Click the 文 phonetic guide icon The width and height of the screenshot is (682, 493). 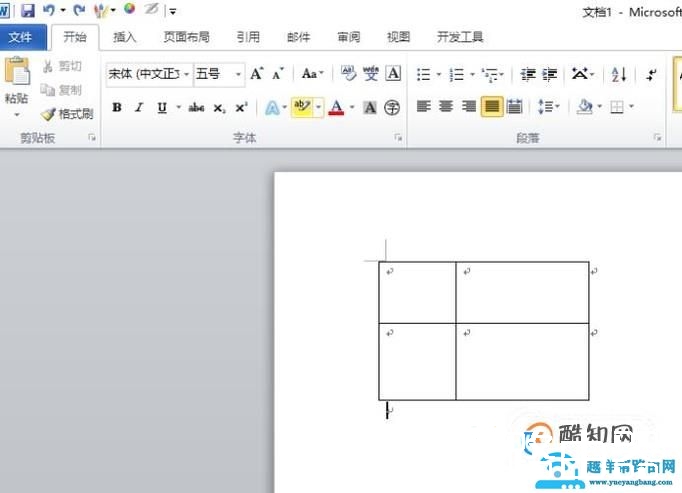pyautogui.click(x=371, y=74)
